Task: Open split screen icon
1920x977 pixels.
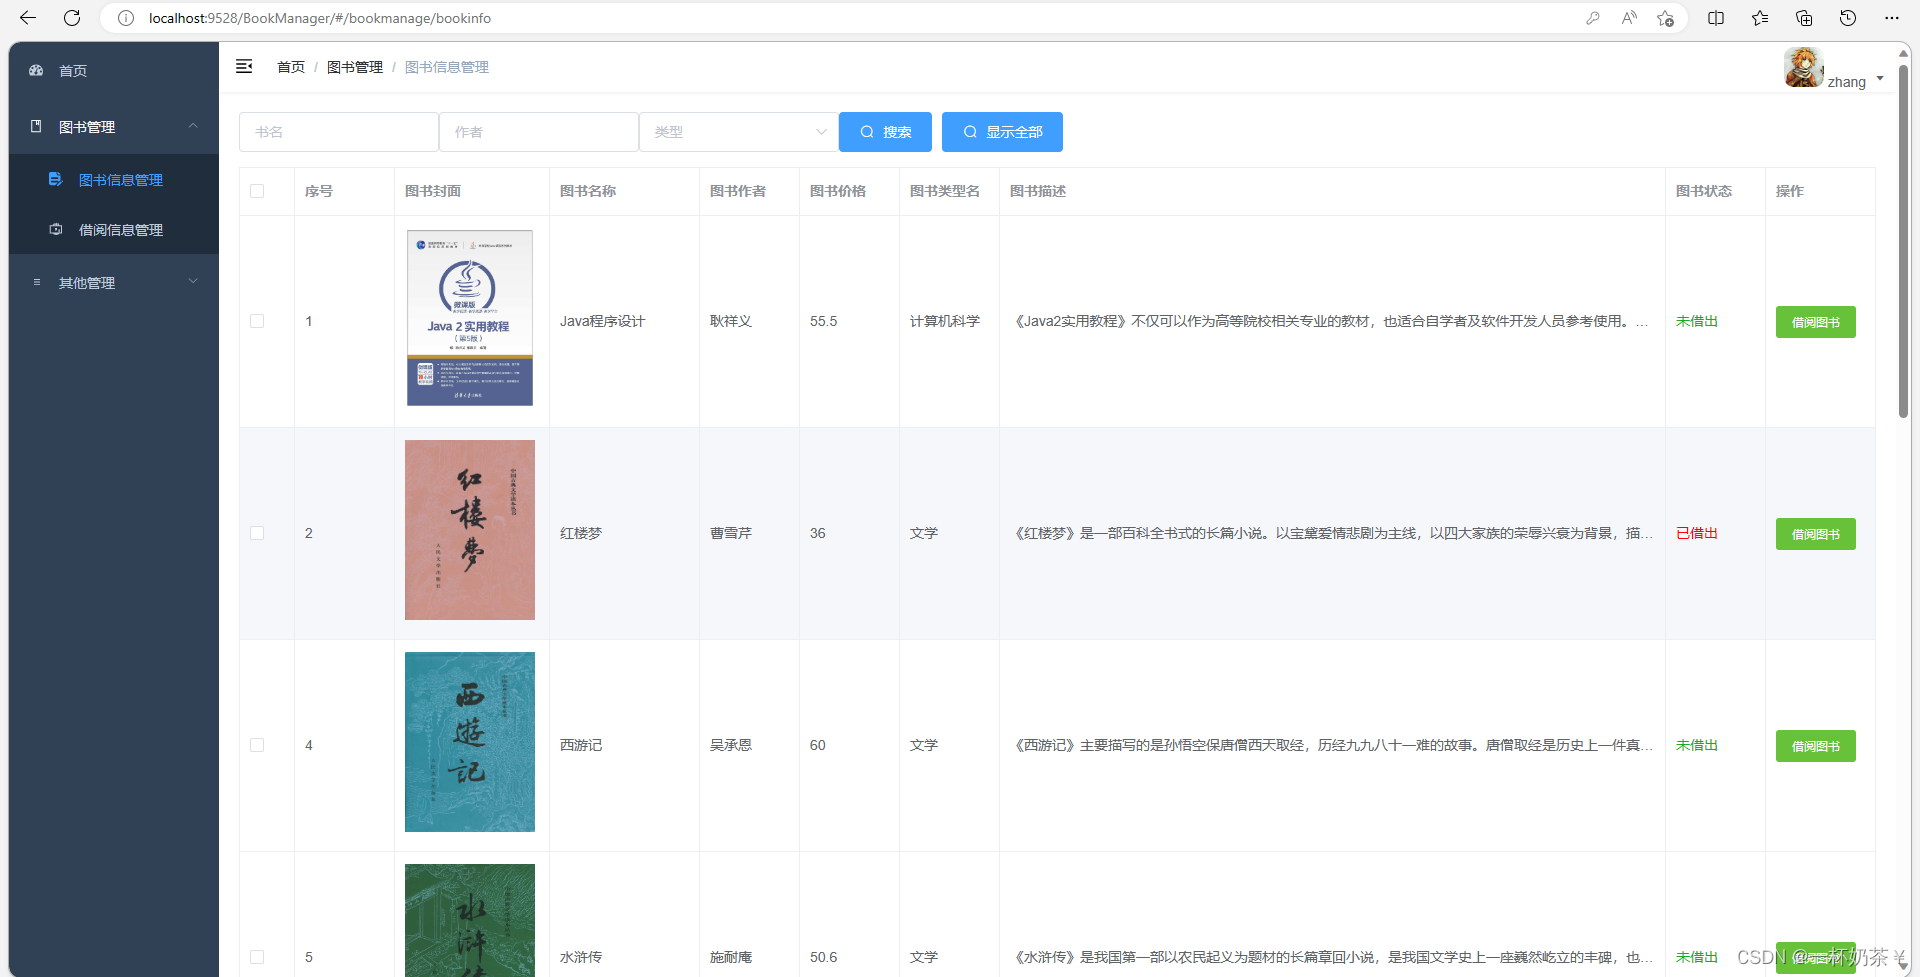Action: coord(1716,18)
